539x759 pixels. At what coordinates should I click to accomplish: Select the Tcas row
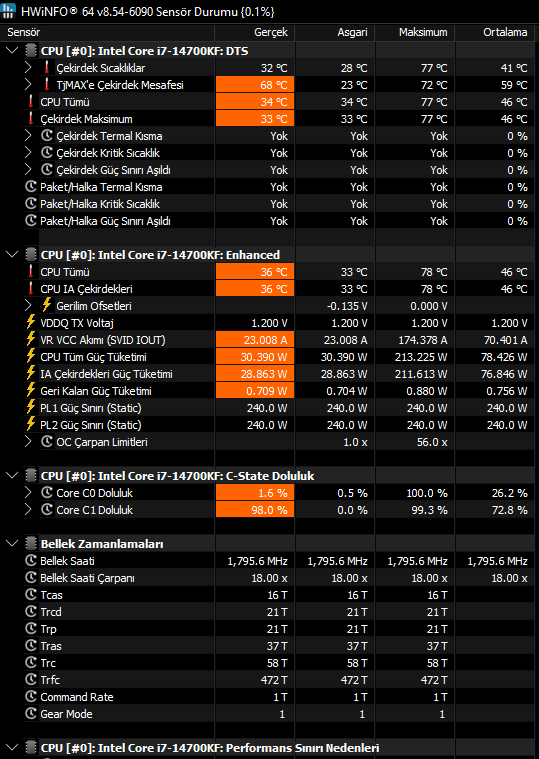(268, 595)
